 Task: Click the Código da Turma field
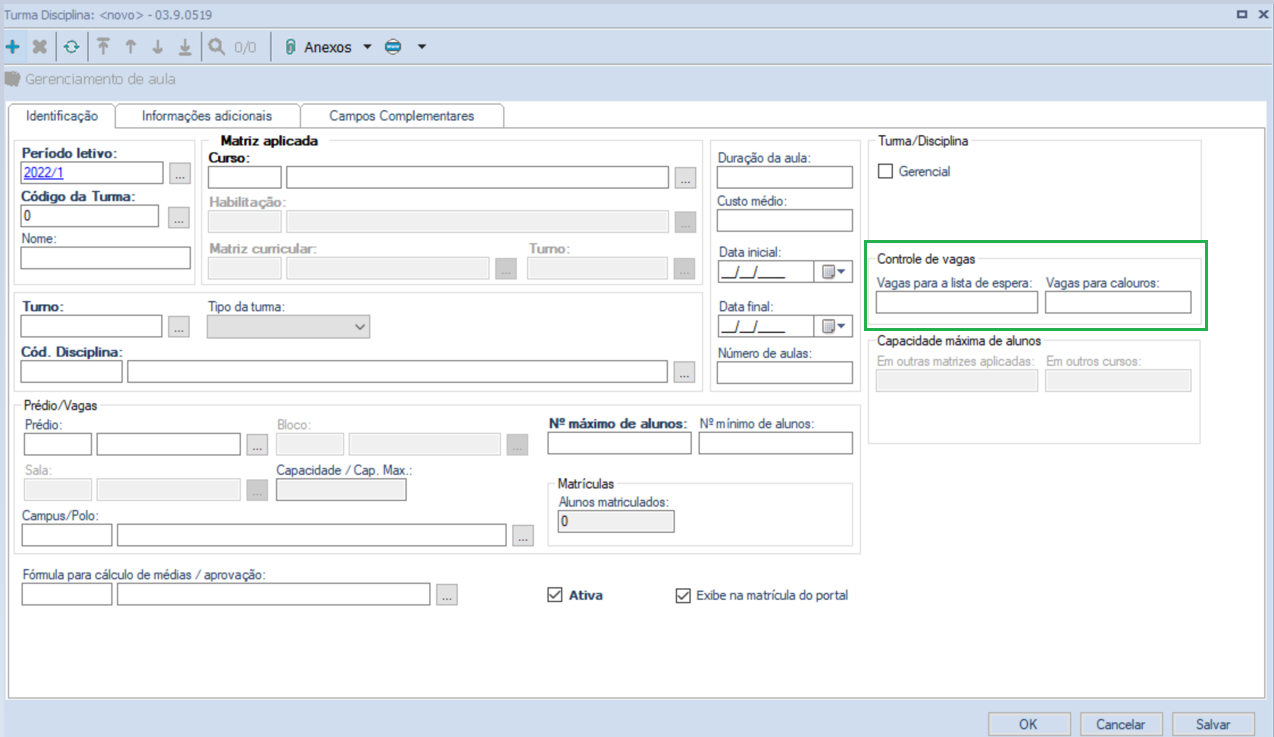click(90, 216)
